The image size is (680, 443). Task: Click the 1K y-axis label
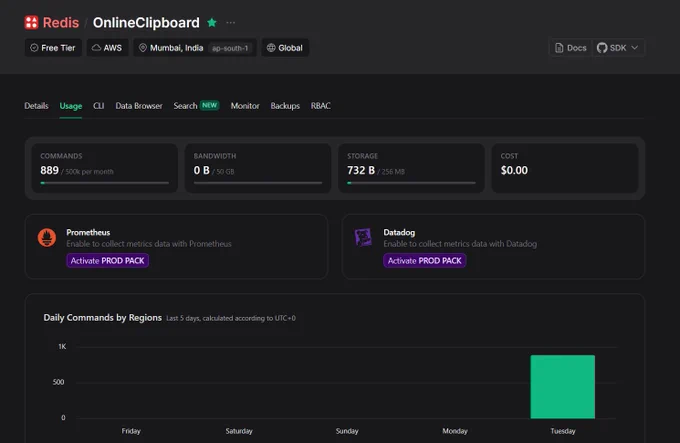(62, 346)
